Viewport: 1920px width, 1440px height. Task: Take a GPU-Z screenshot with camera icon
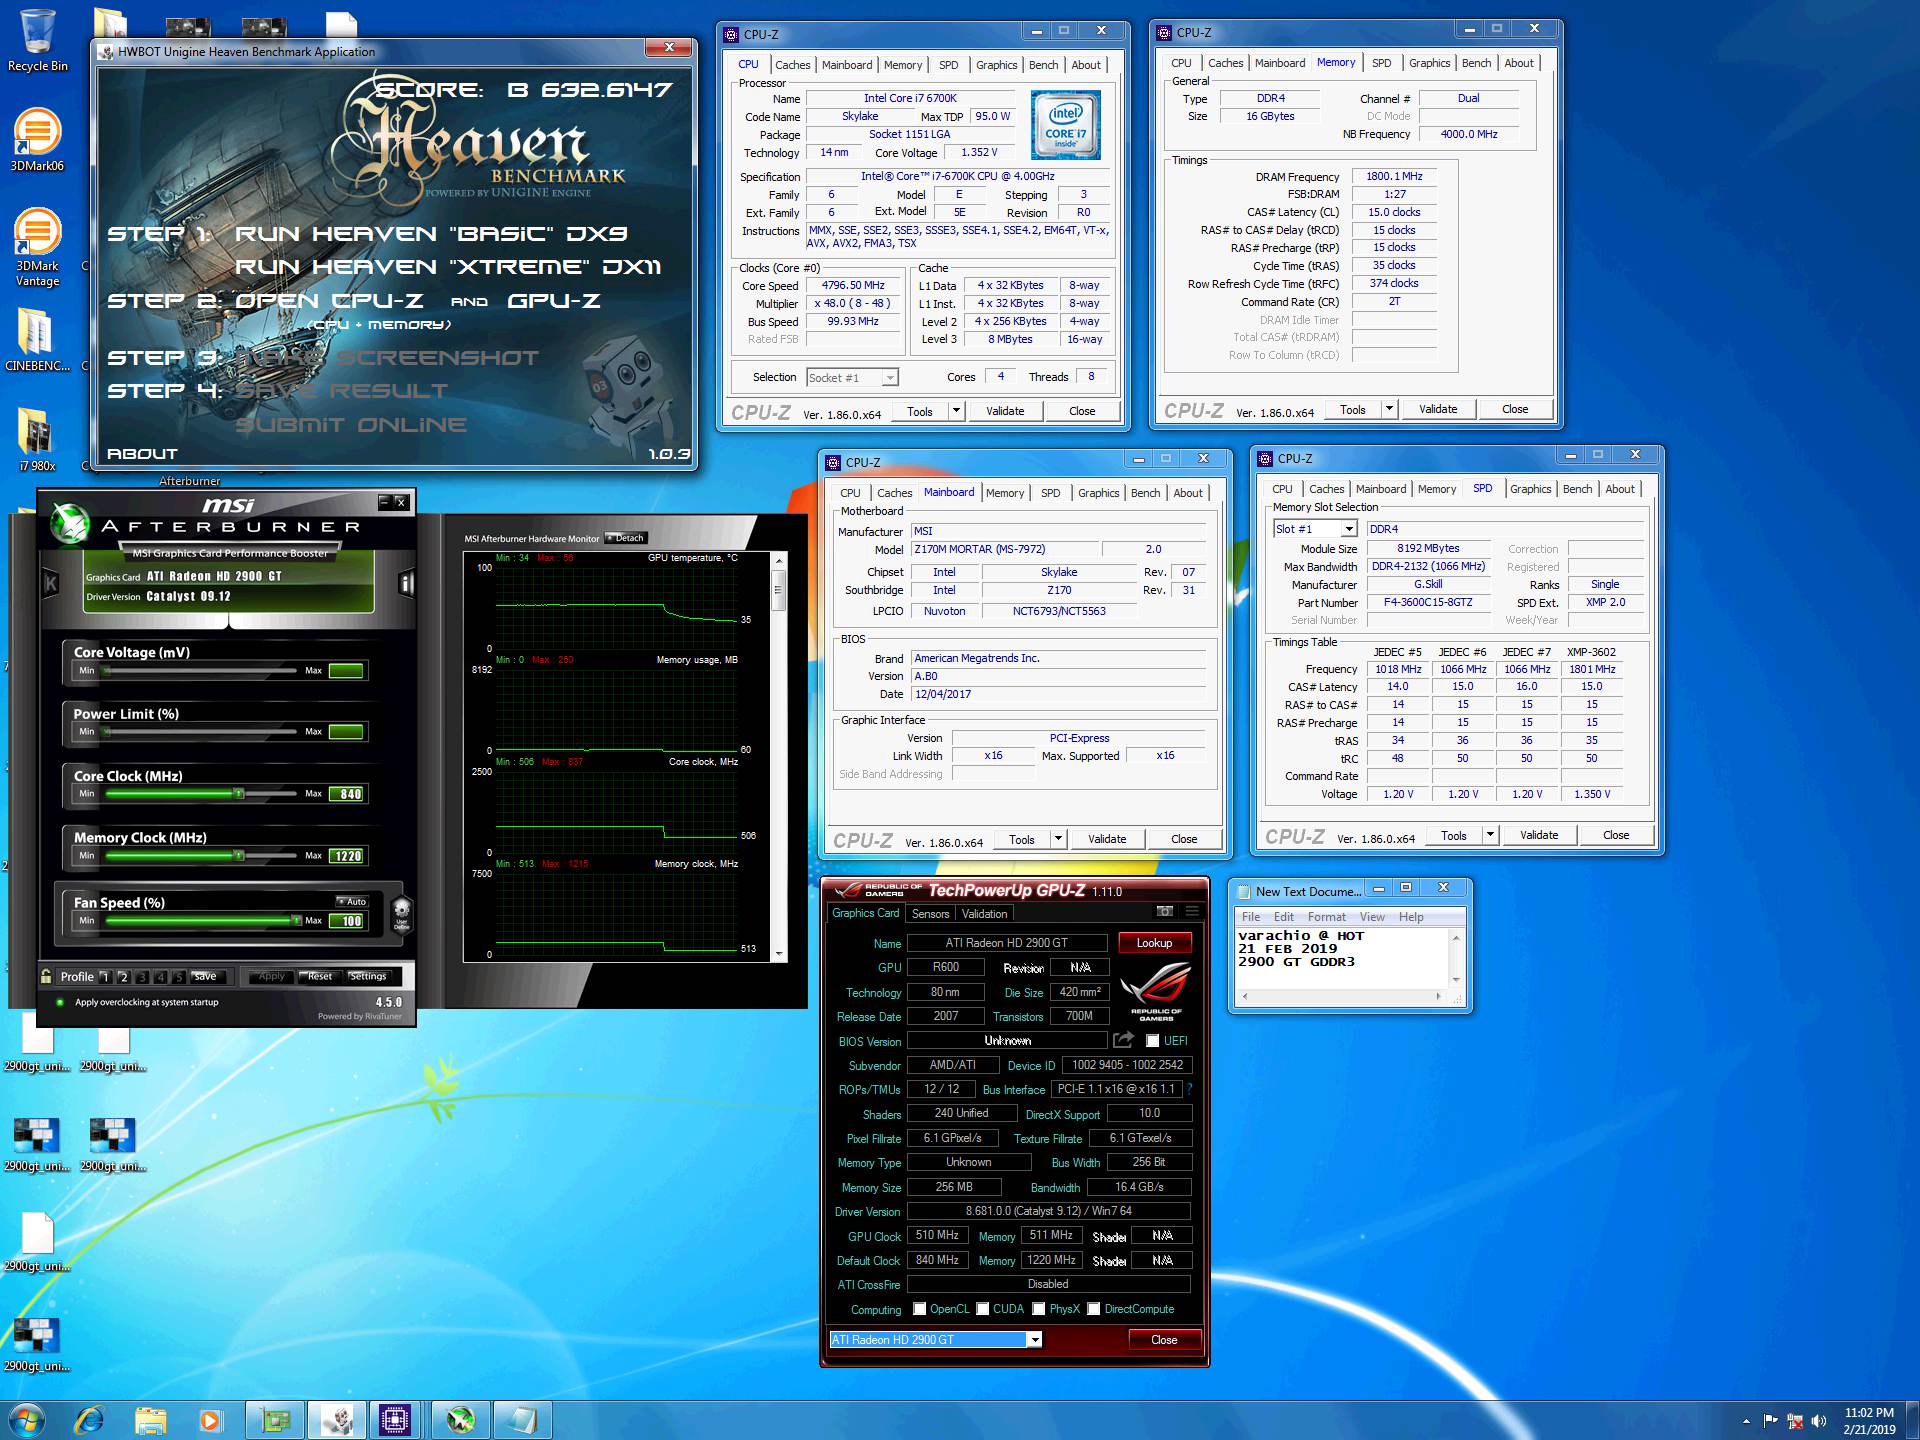[1165, 911]
